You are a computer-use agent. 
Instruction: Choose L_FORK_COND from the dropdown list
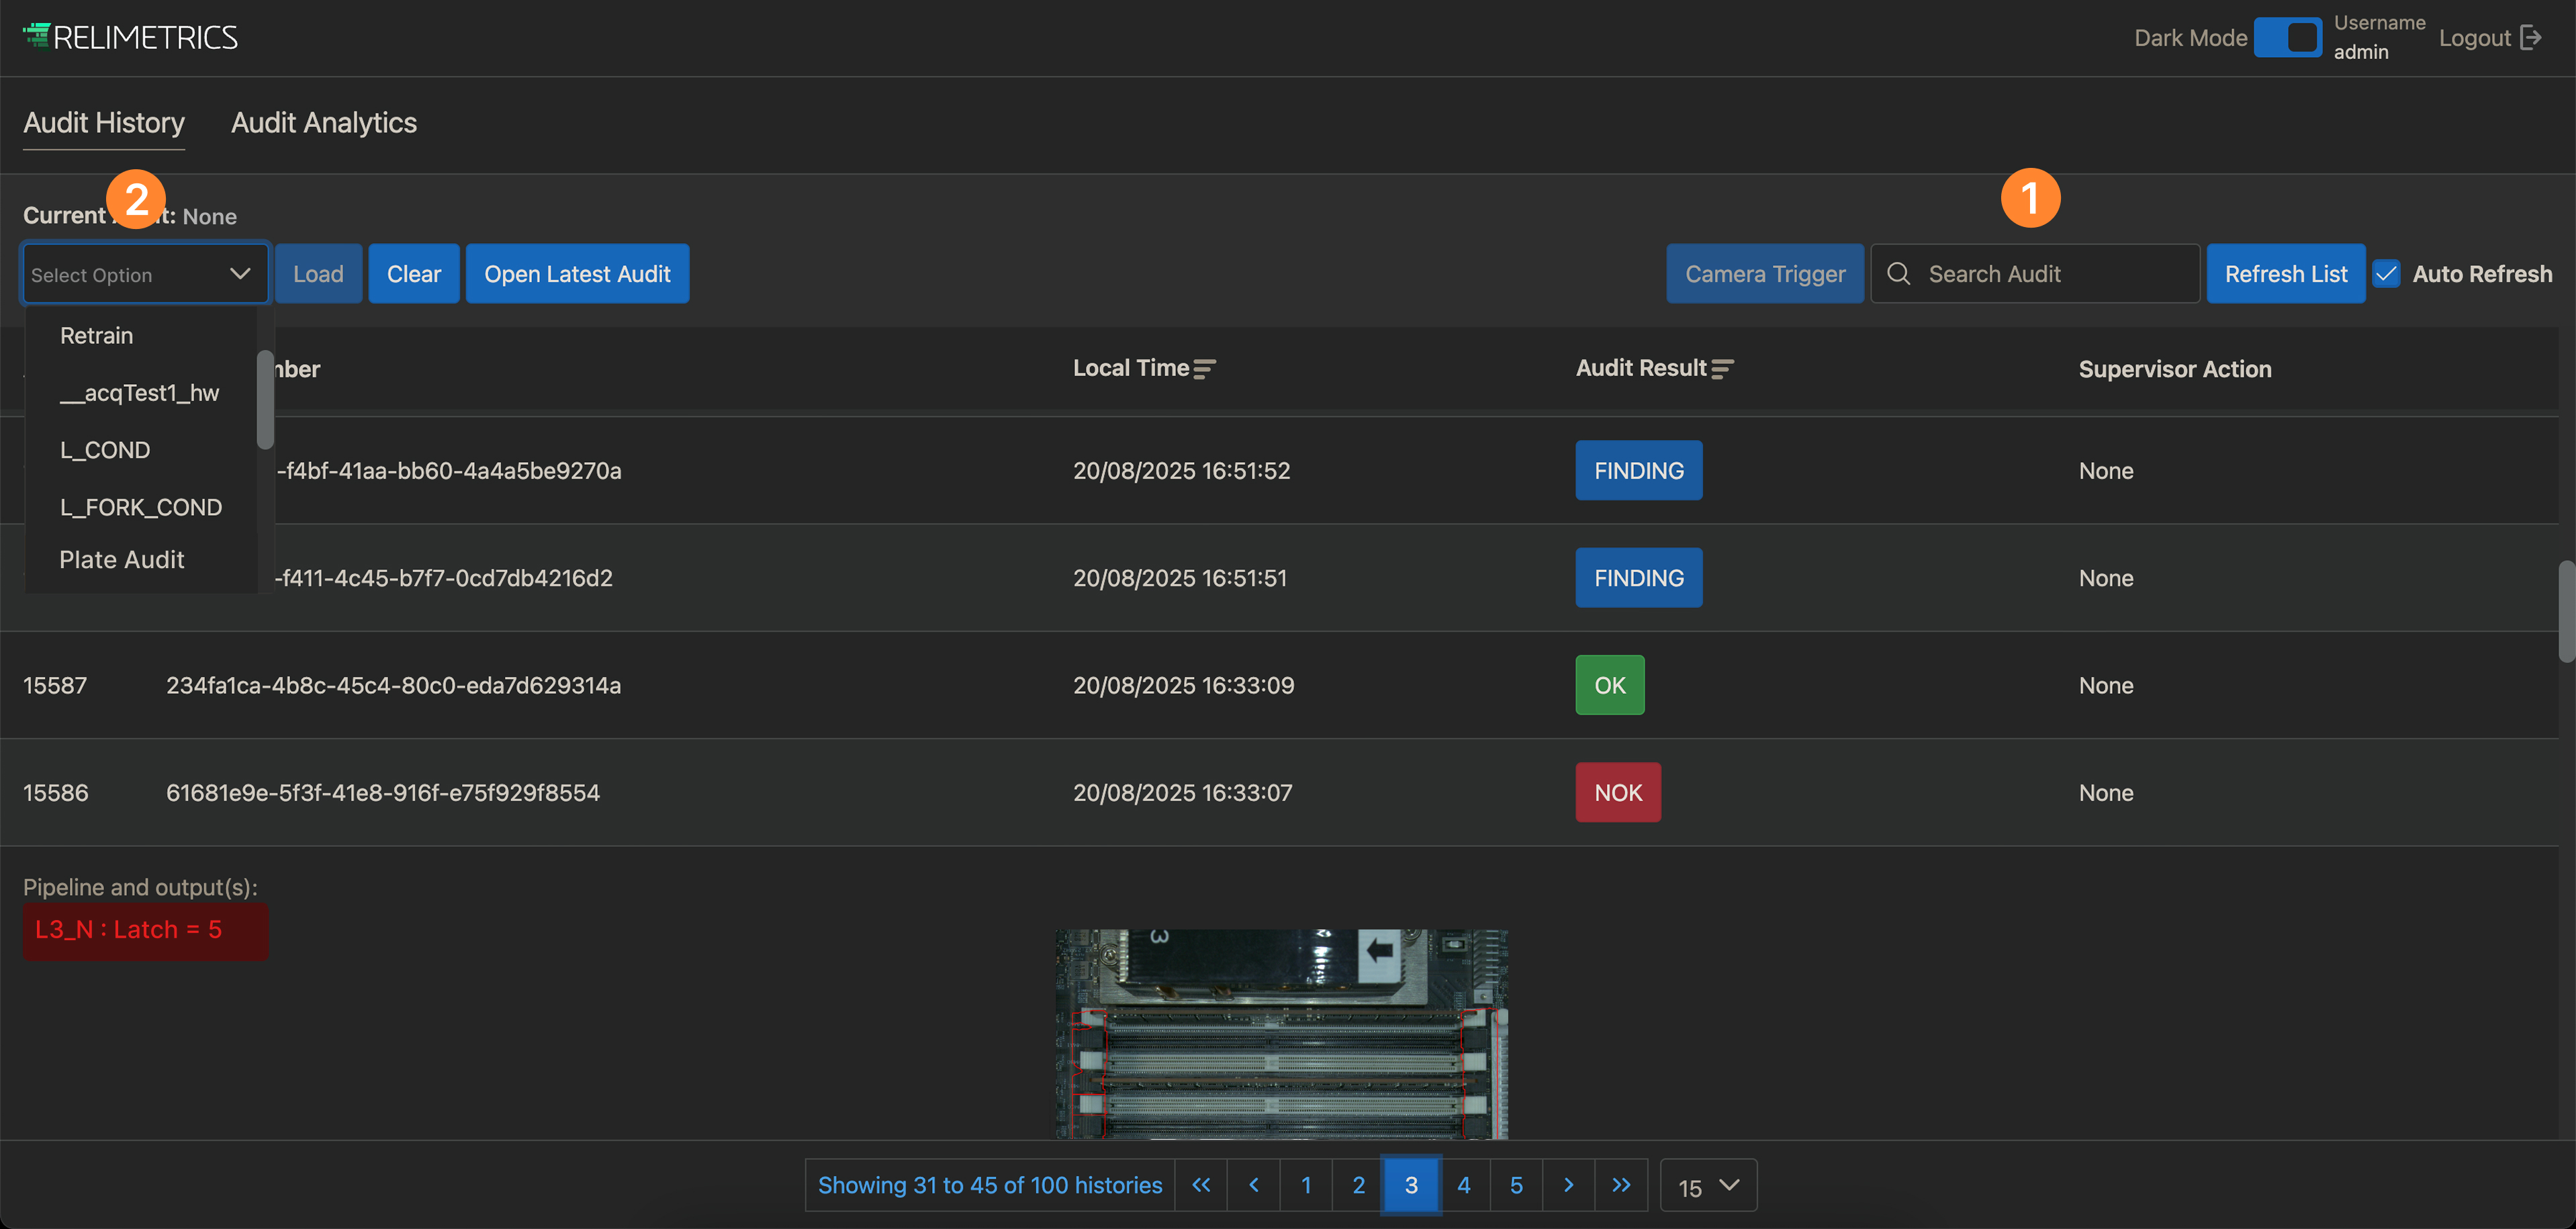click(x=141, y=507)
